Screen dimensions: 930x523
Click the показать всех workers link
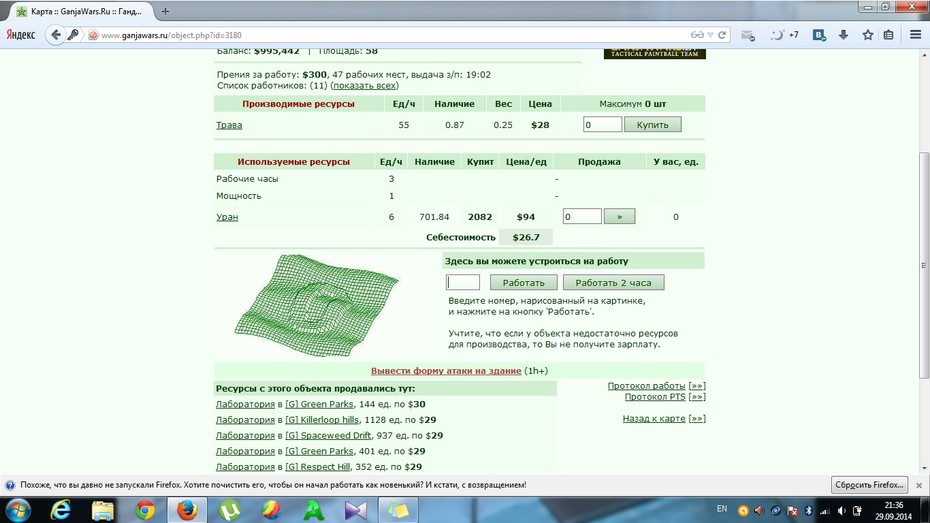coord(364,85)
